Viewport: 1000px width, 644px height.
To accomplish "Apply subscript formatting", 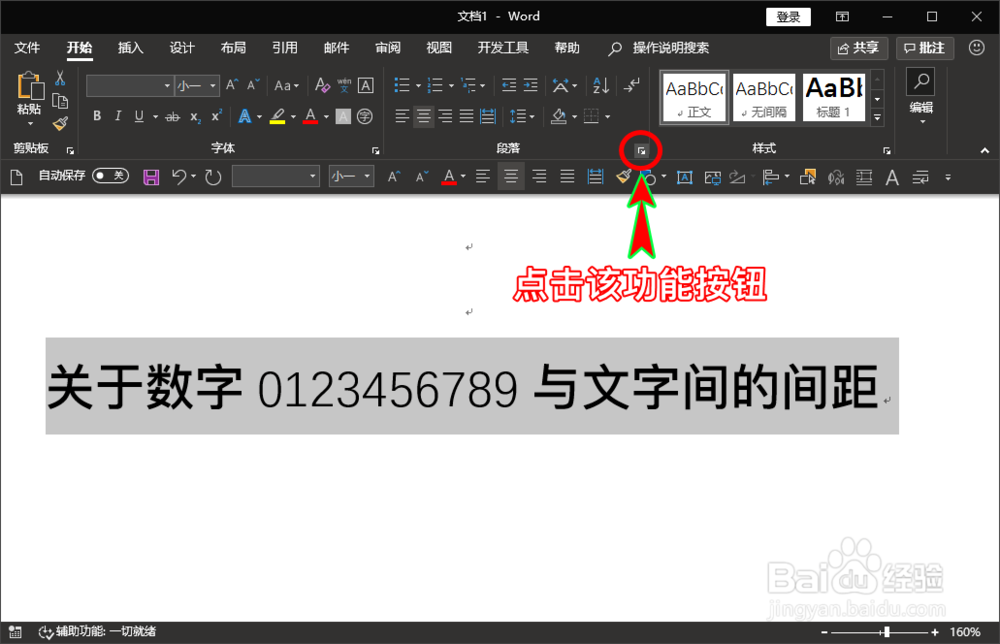I will (x=194, y=116).
